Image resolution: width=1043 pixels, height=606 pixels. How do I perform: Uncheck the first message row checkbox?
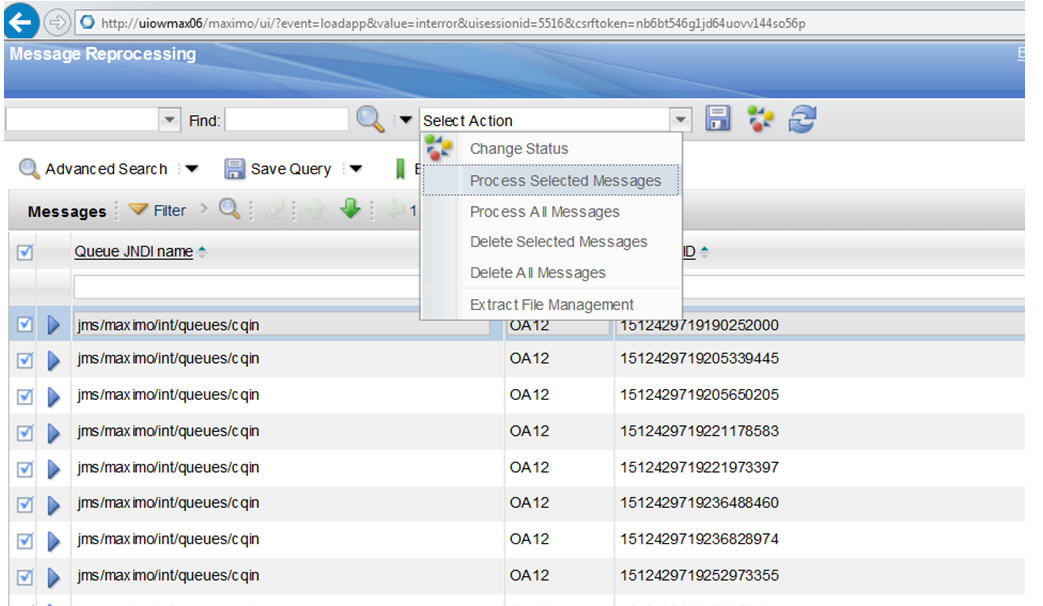click(x=24, y=325)
